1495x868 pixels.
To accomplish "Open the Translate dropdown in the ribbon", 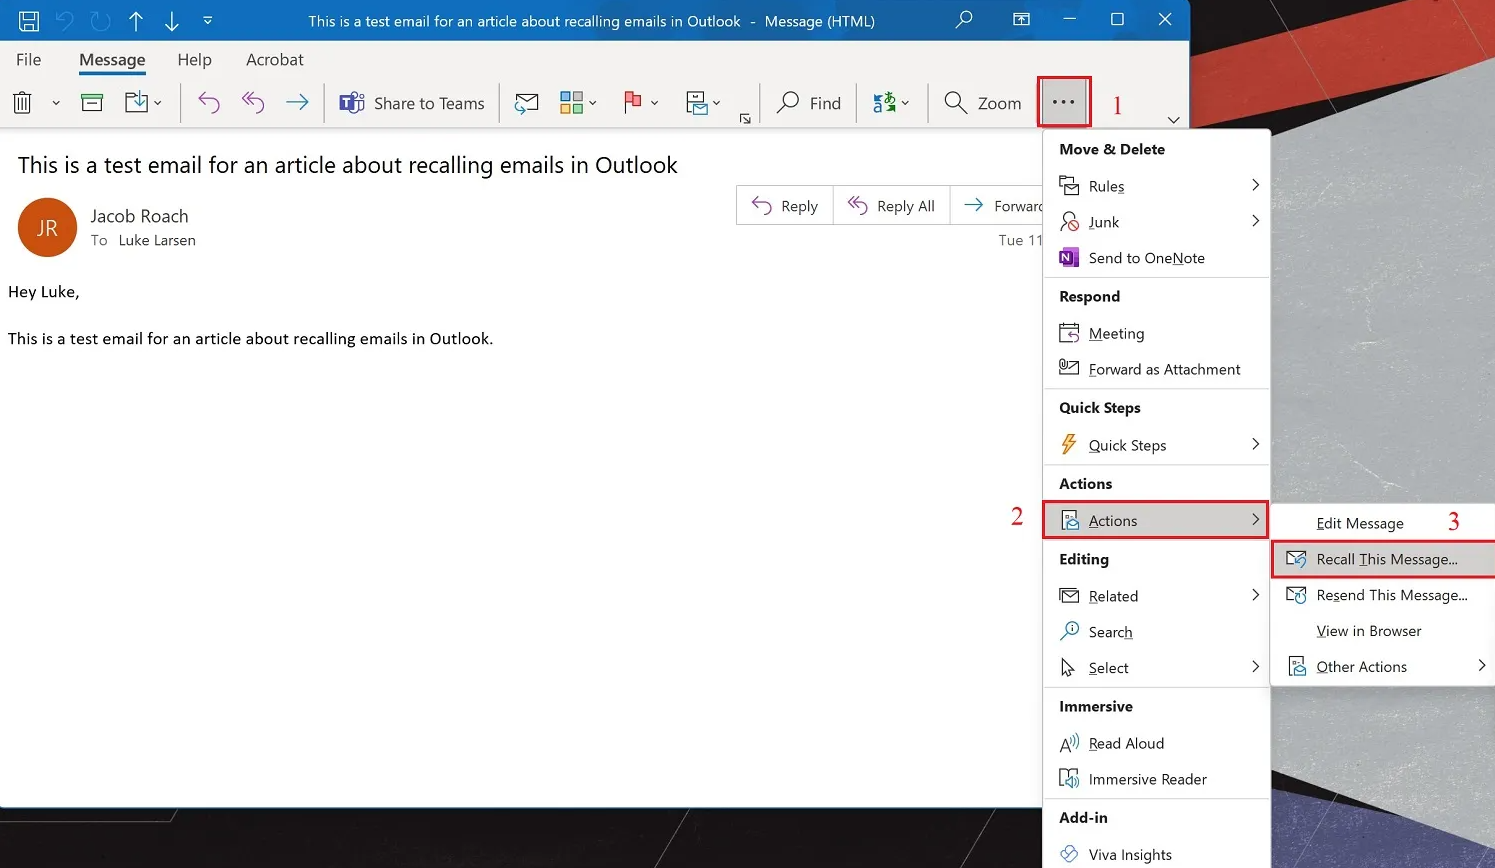I will [x=891, y=102].
